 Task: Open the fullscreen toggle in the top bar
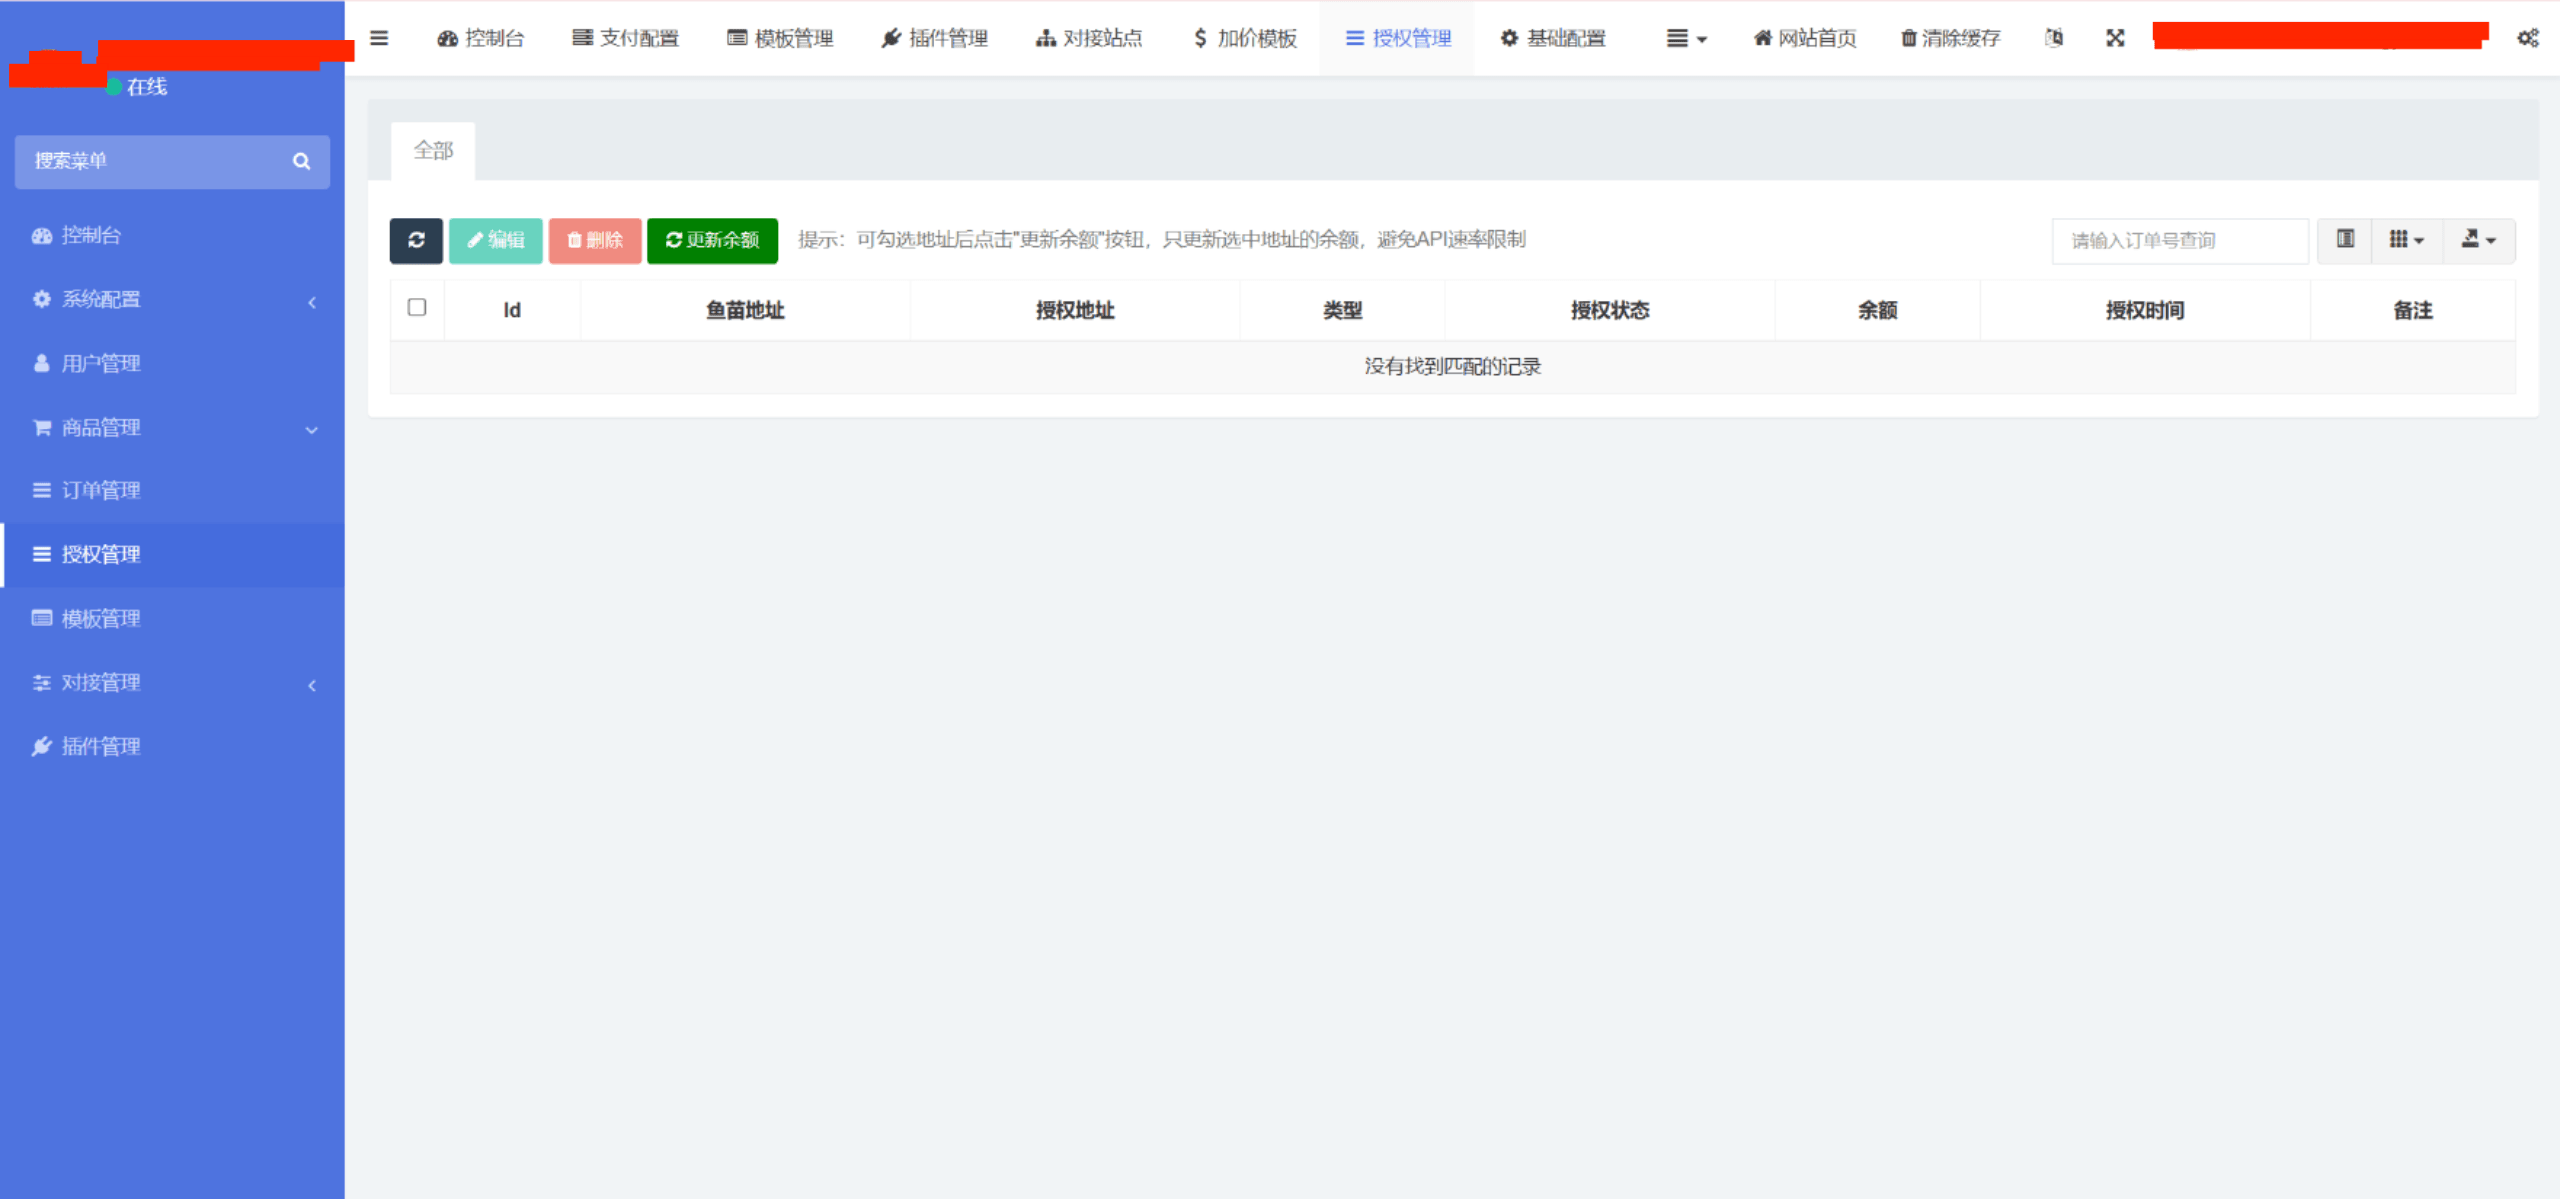point(2114,38)
